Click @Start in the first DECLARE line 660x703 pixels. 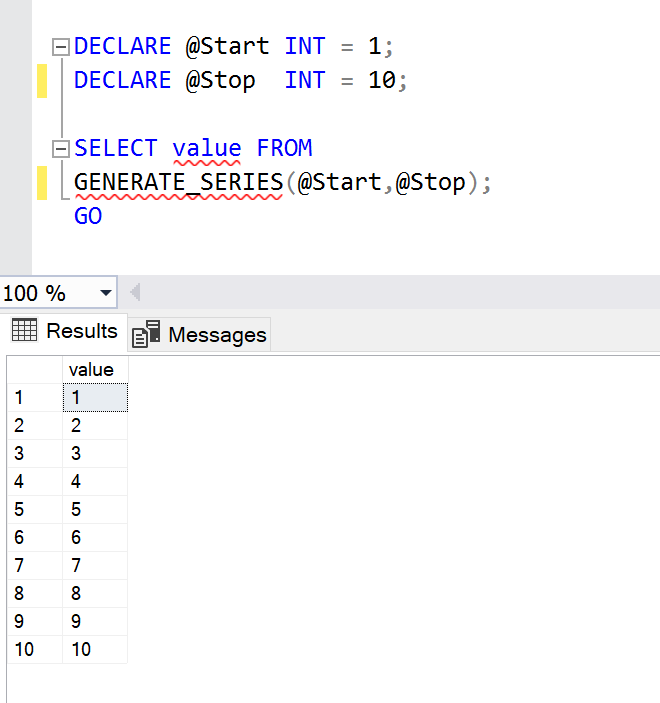coord(227,46)
